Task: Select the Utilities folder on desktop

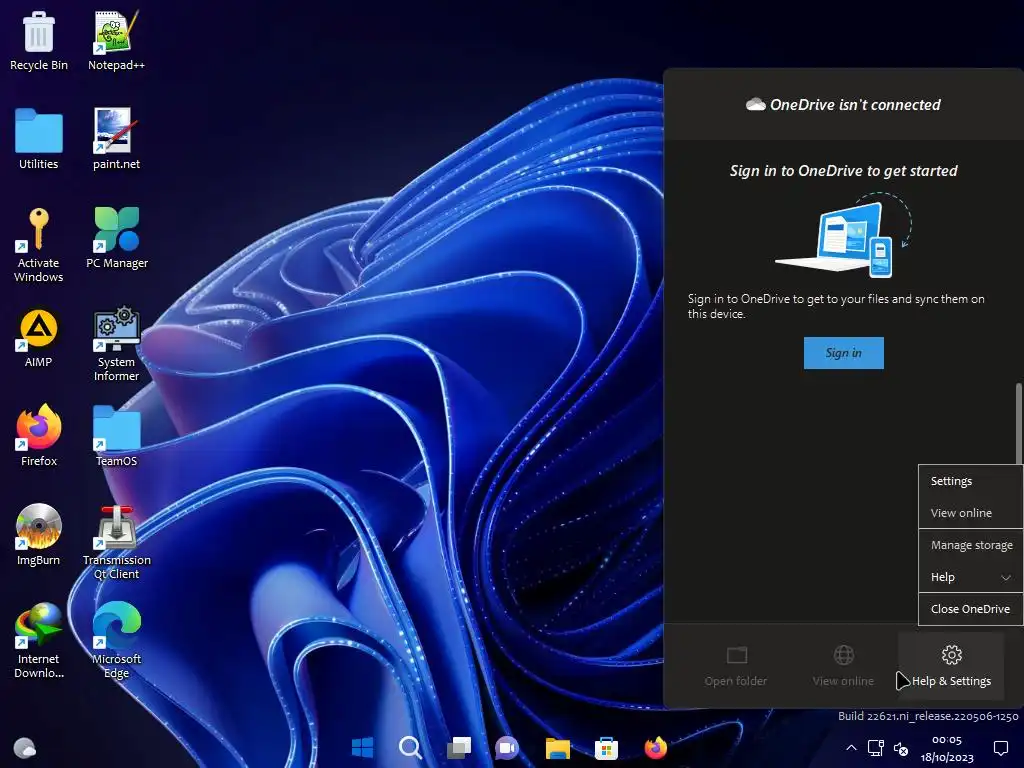Action: [x=39, y=140]
